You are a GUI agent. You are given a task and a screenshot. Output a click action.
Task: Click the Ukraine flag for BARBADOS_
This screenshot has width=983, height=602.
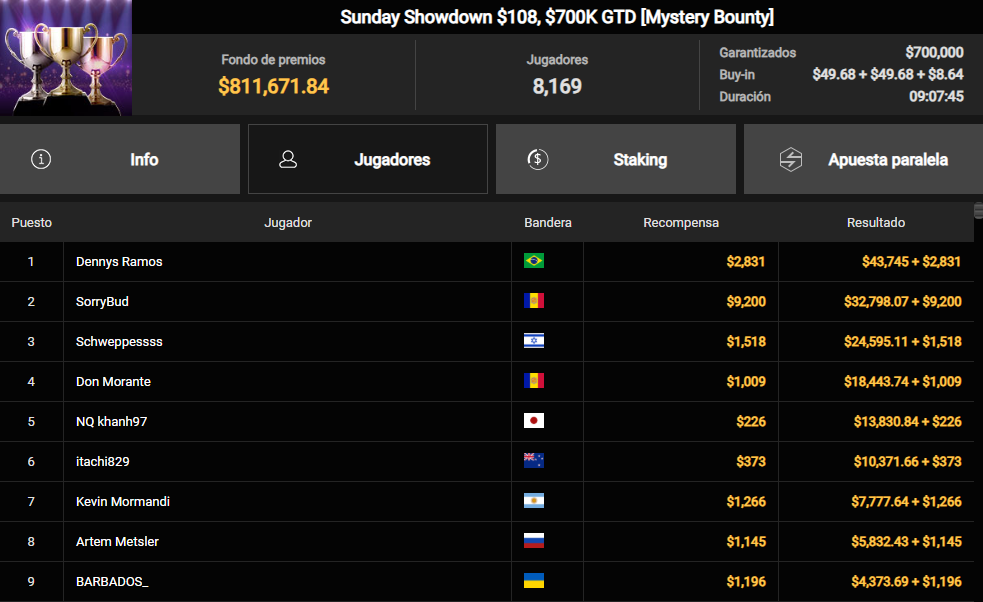coord(534,581)
